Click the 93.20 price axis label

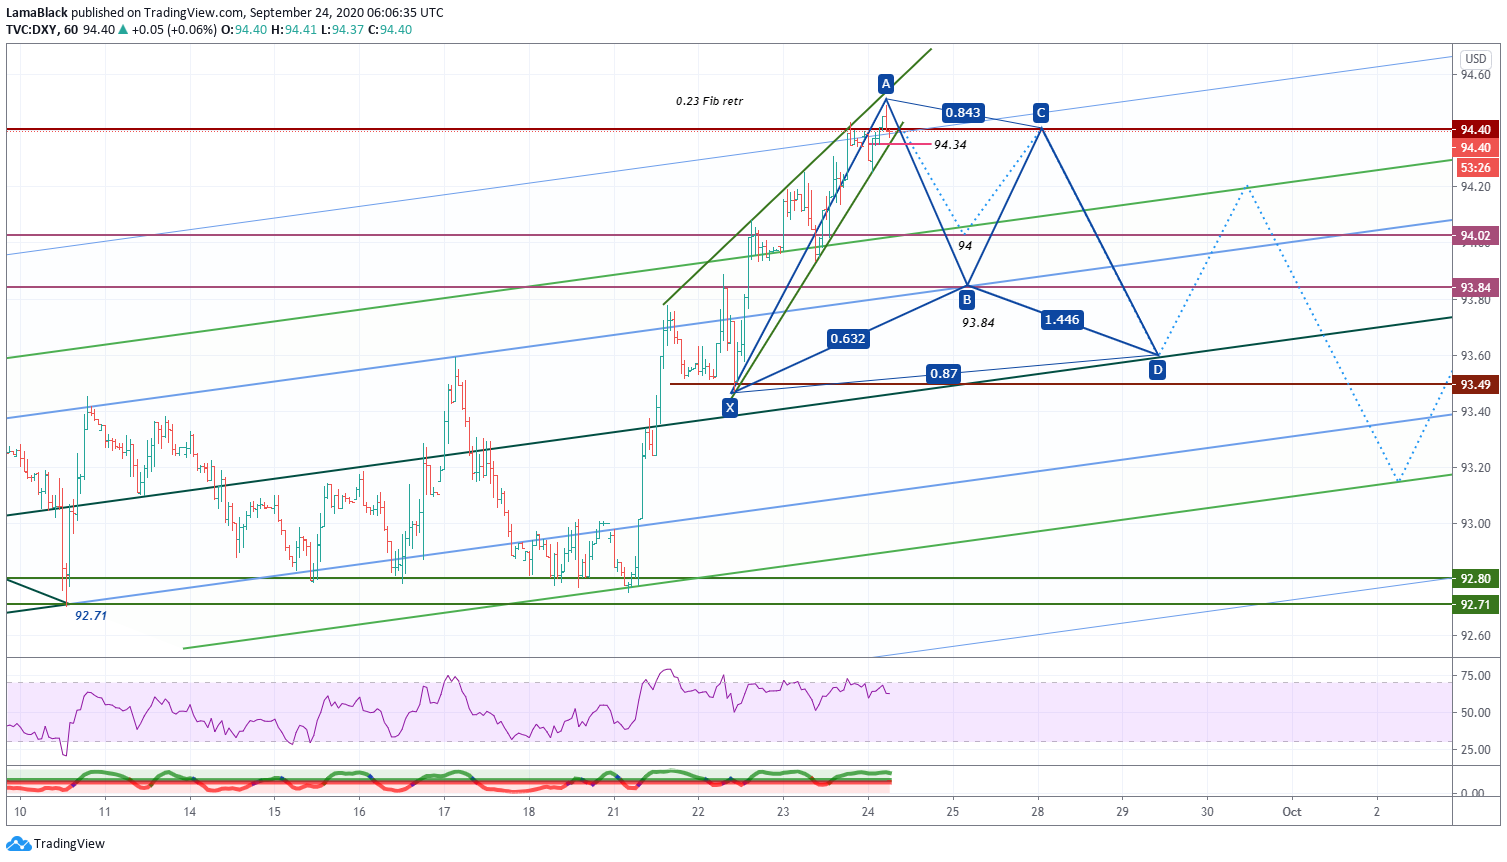pos(1476,468)
